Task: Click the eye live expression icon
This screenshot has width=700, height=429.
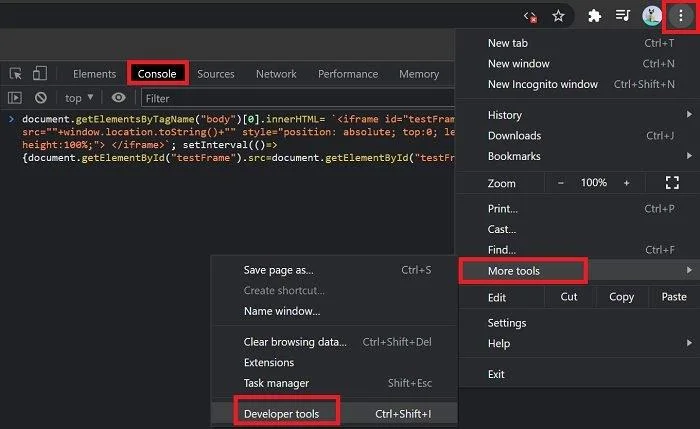Action: click(118, 97)
